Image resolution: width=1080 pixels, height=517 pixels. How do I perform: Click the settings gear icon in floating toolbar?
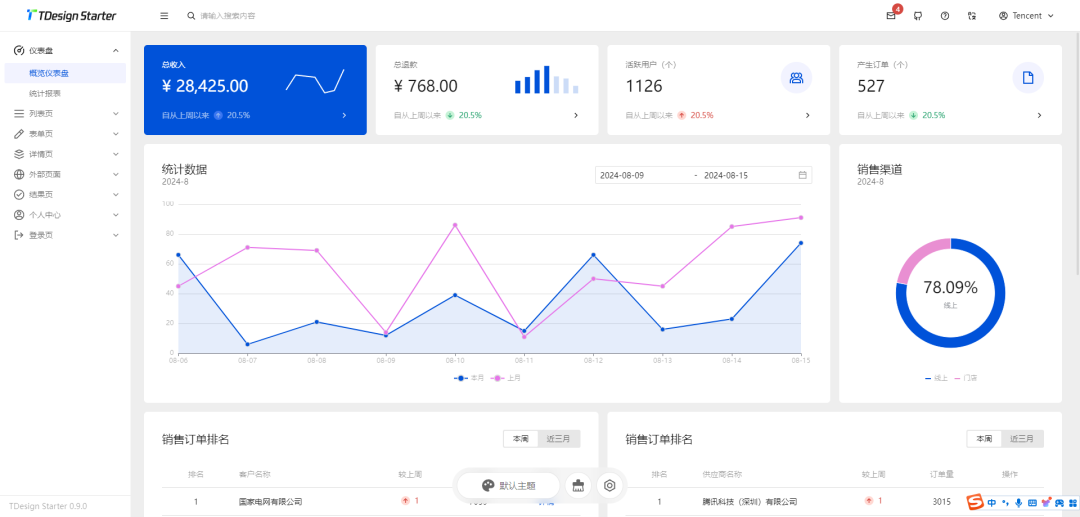(x=609, y=486)
